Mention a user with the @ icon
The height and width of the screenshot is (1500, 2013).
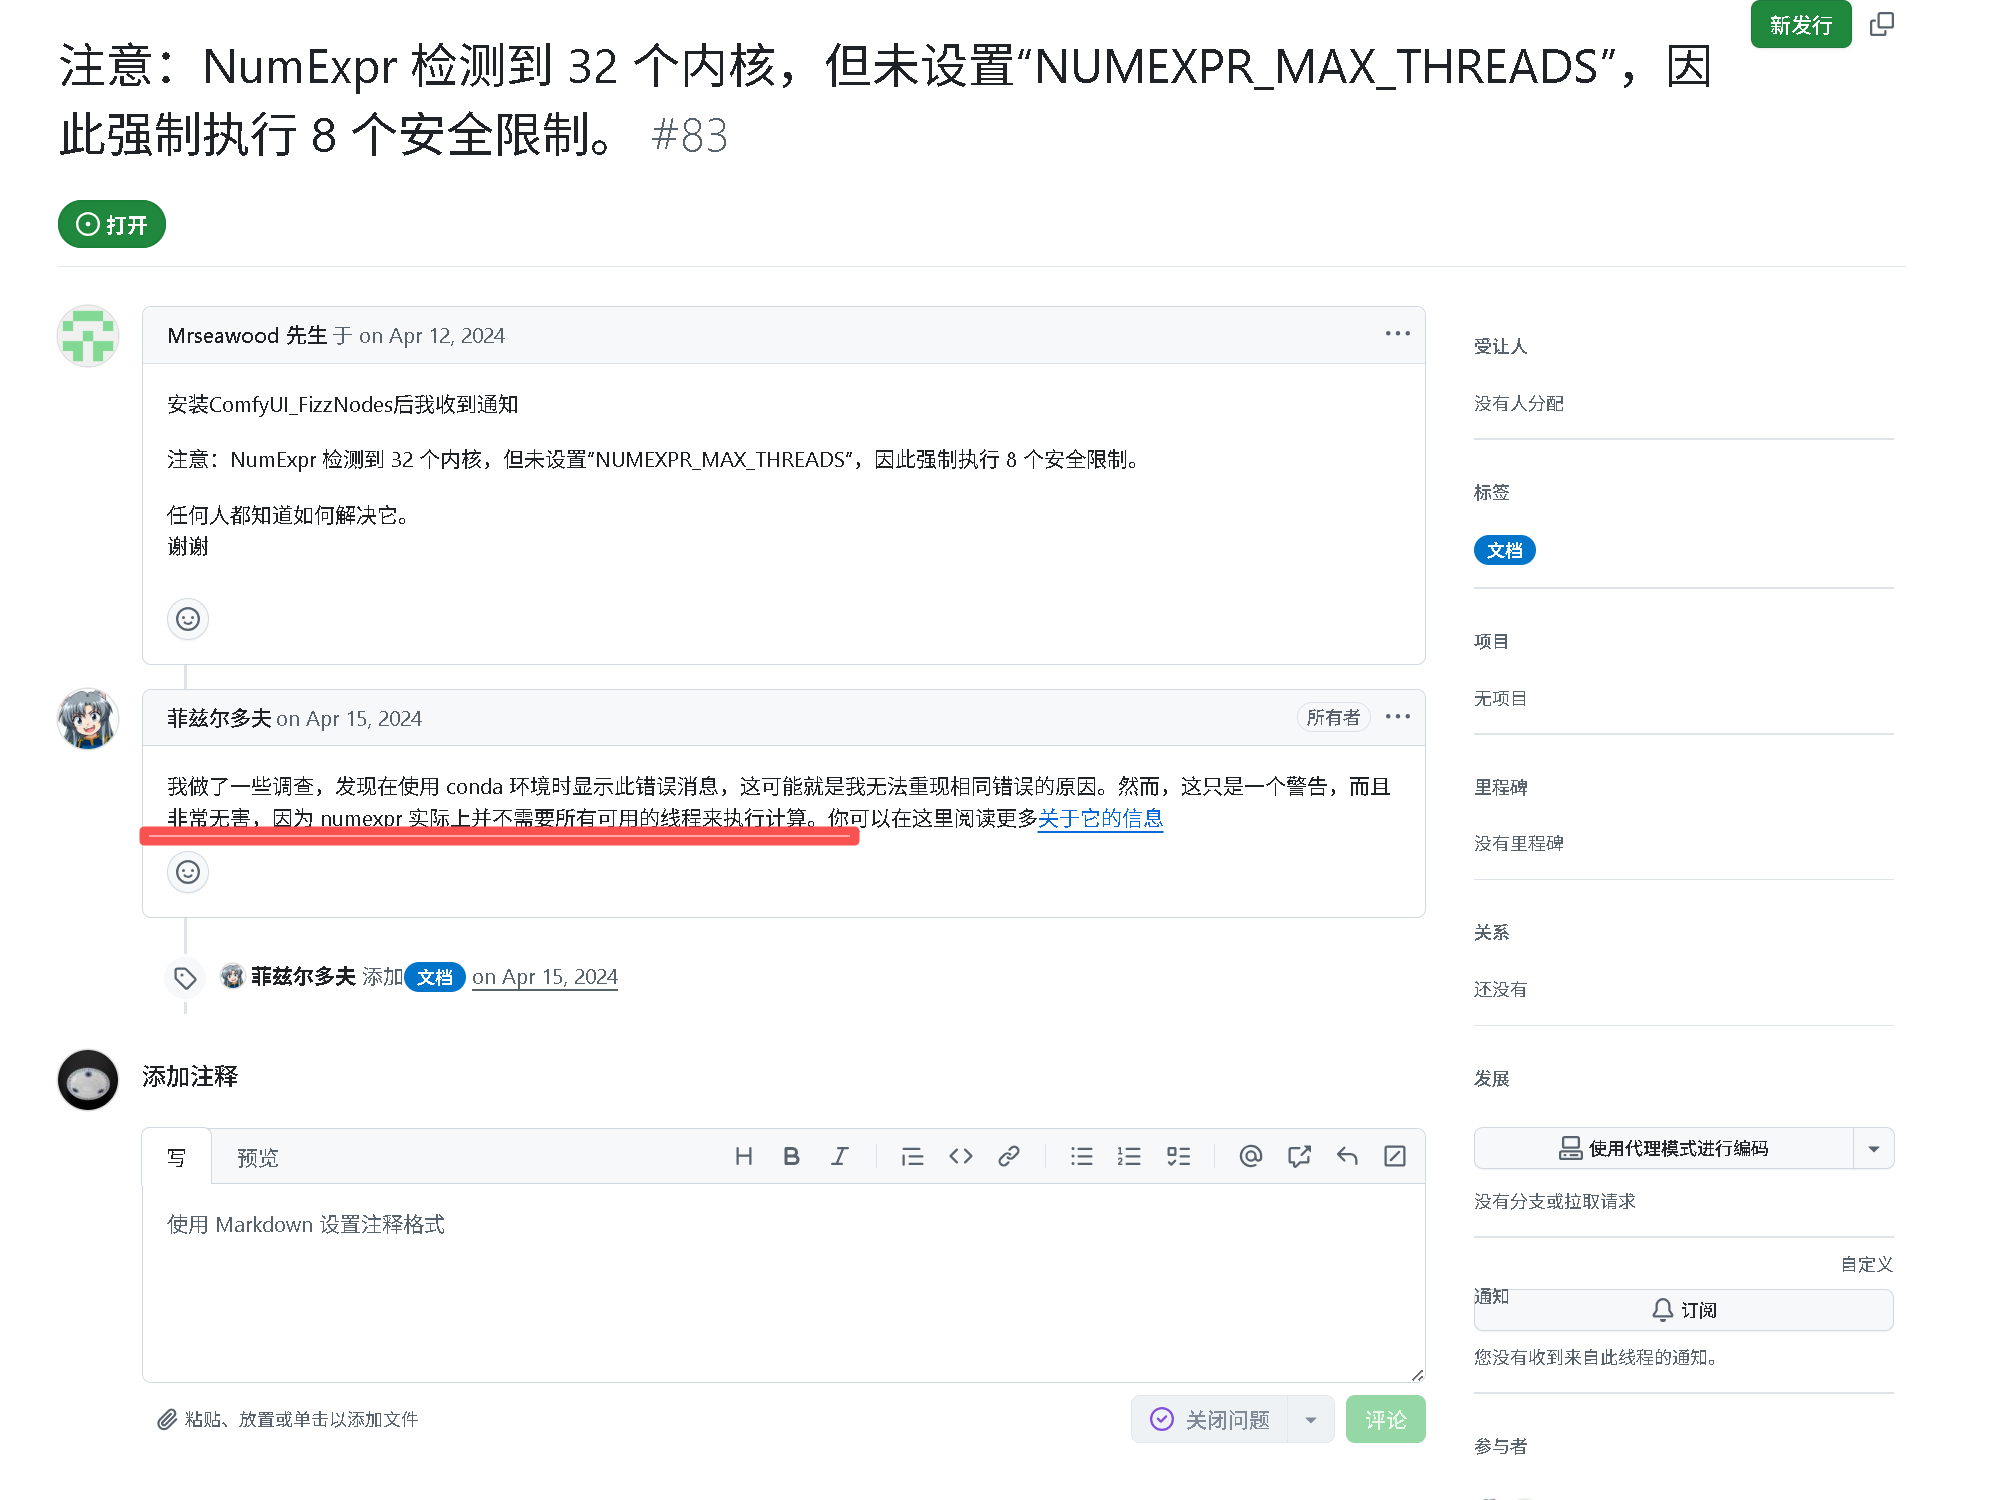point(1249,1156)
